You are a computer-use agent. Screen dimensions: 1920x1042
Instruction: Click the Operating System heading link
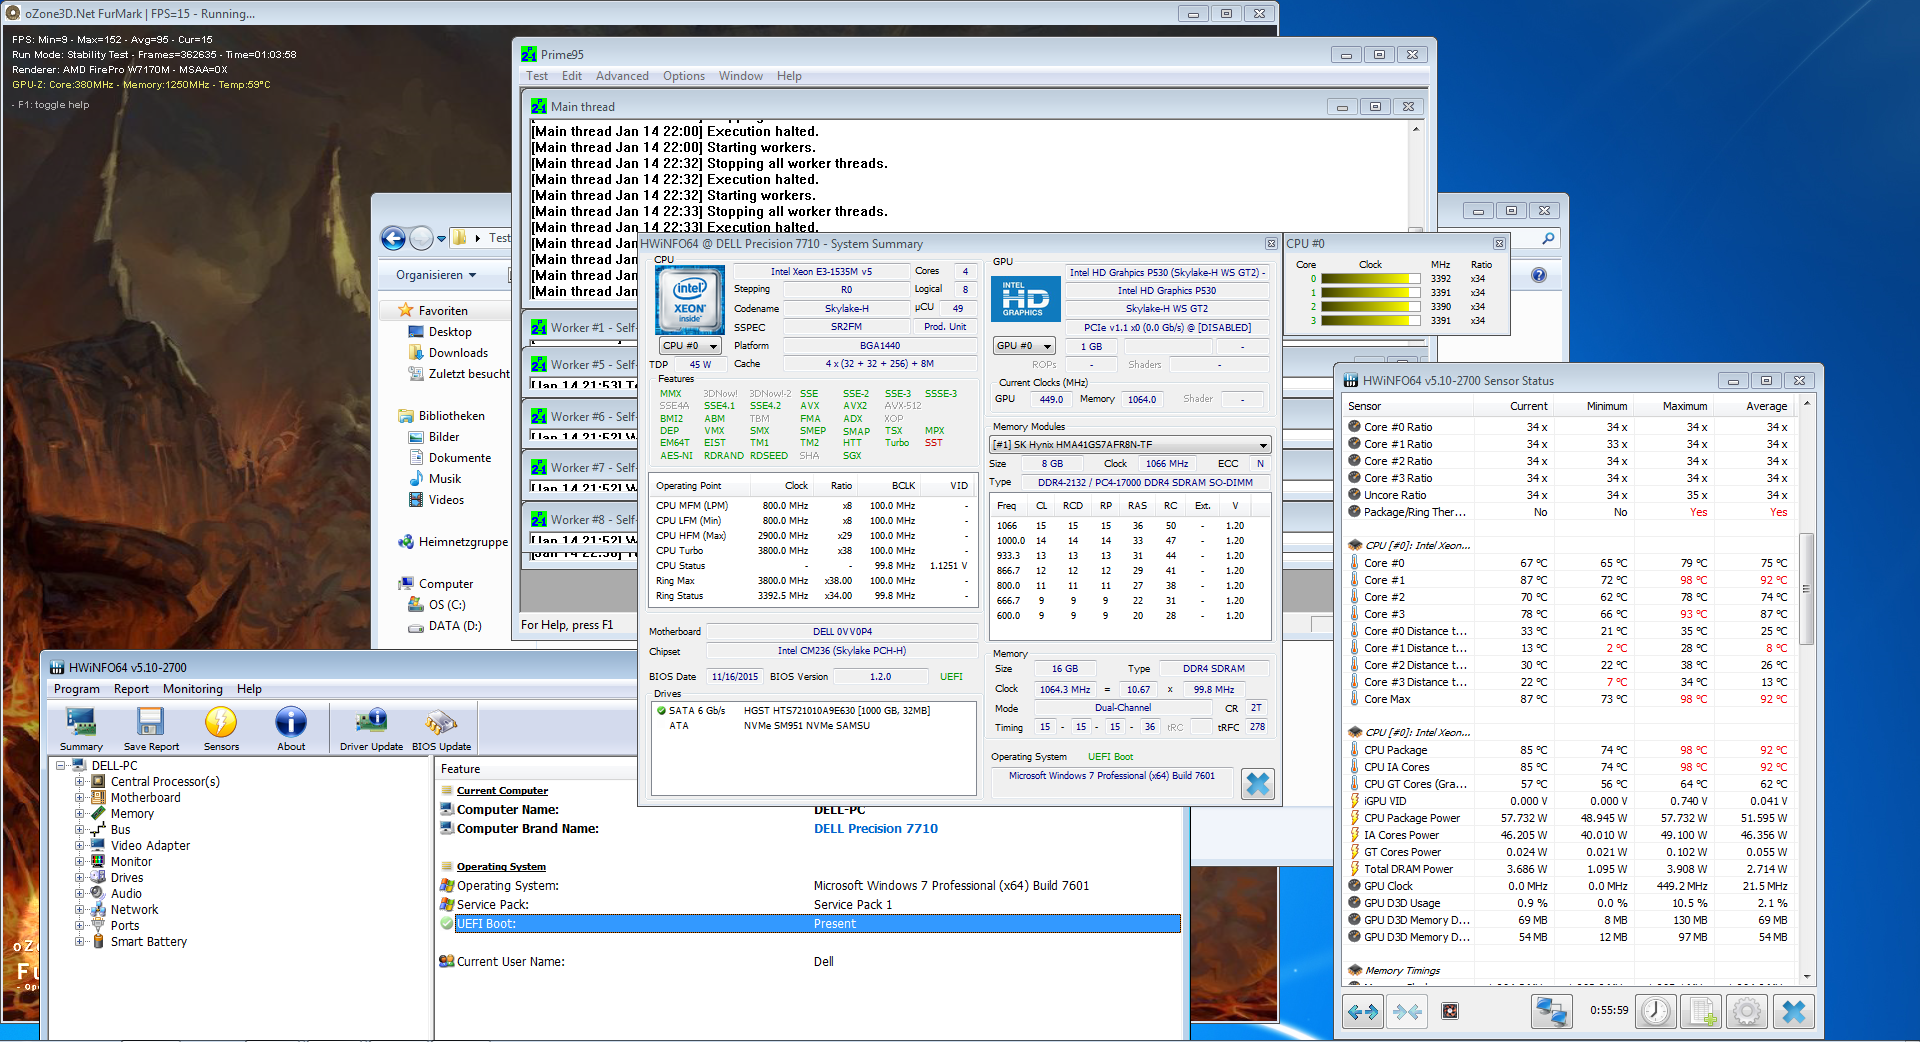pos(501,867)
